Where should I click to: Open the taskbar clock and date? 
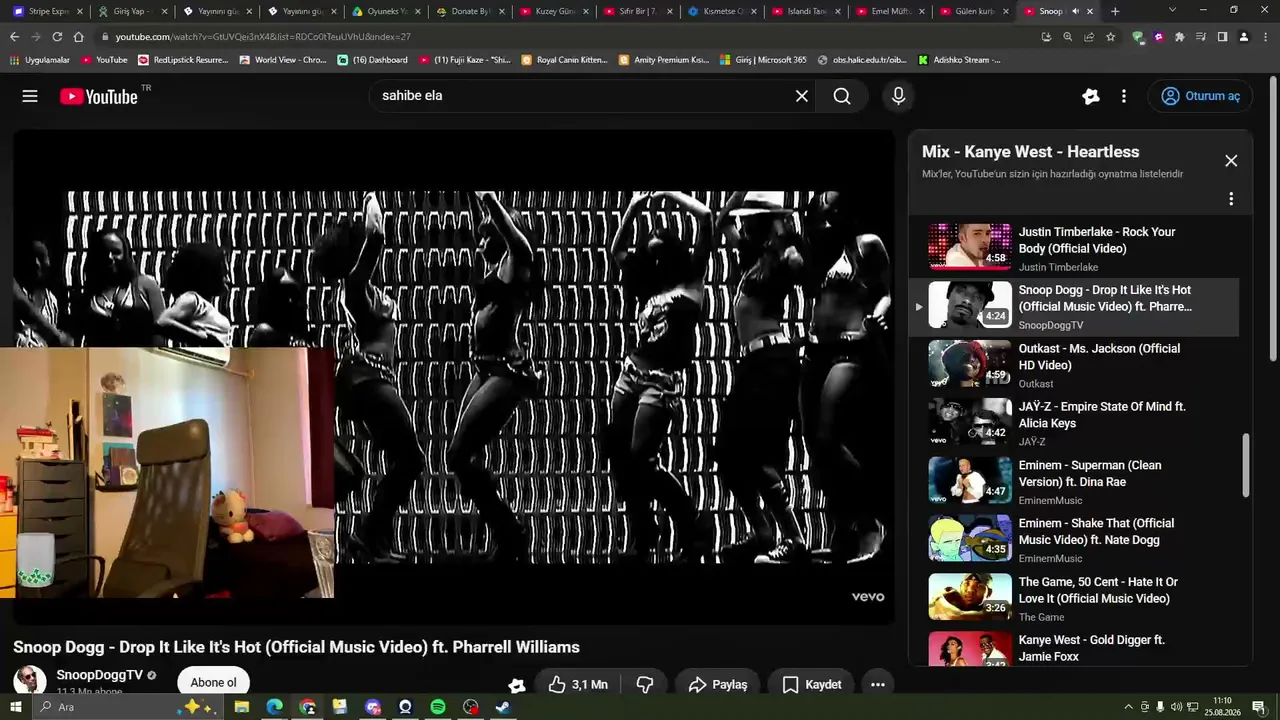click(x=1222, y=707)
